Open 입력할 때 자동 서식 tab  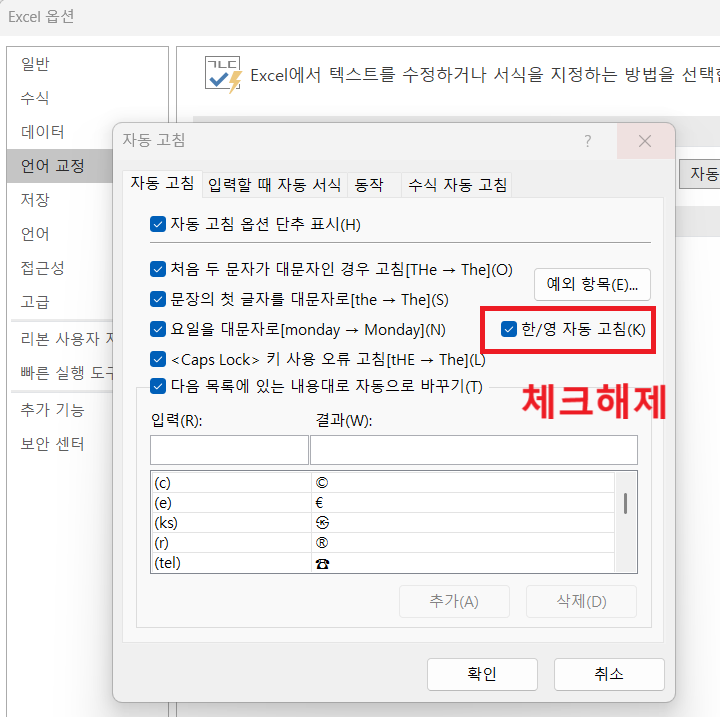tap(274, 185)
